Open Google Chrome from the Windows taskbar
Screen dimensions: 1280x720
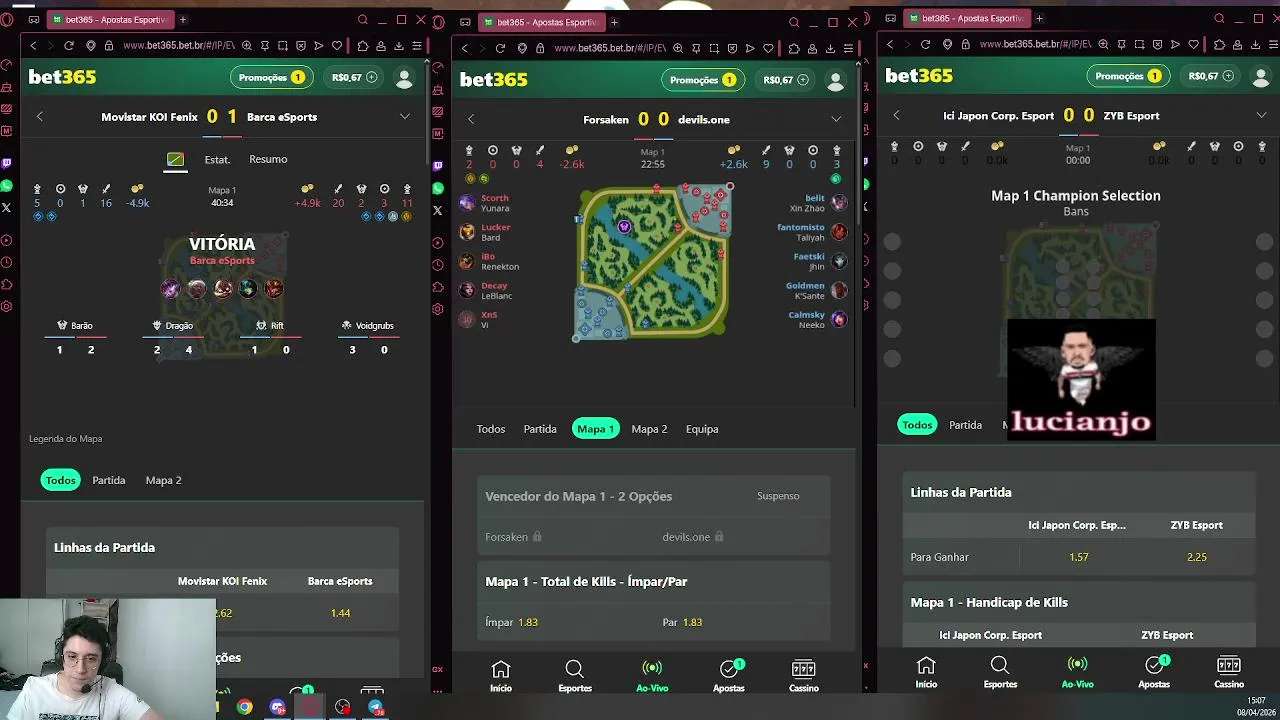coord(244,707)
